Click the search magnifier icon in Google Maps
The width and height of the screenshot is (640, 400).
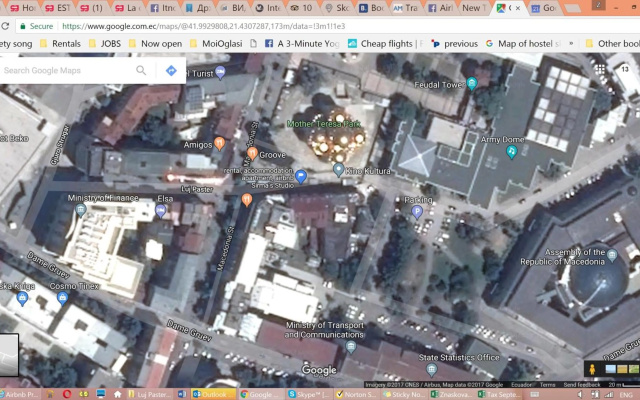click(x=141, y=70)
